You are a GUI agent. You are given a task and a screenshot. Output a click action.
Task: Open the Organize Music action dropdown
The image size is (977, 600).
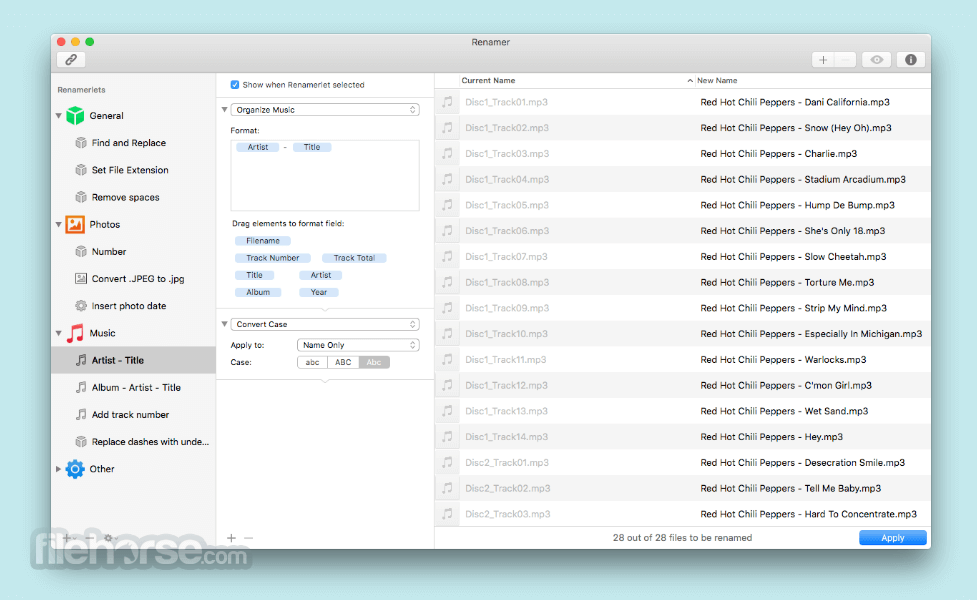point(325,110)
